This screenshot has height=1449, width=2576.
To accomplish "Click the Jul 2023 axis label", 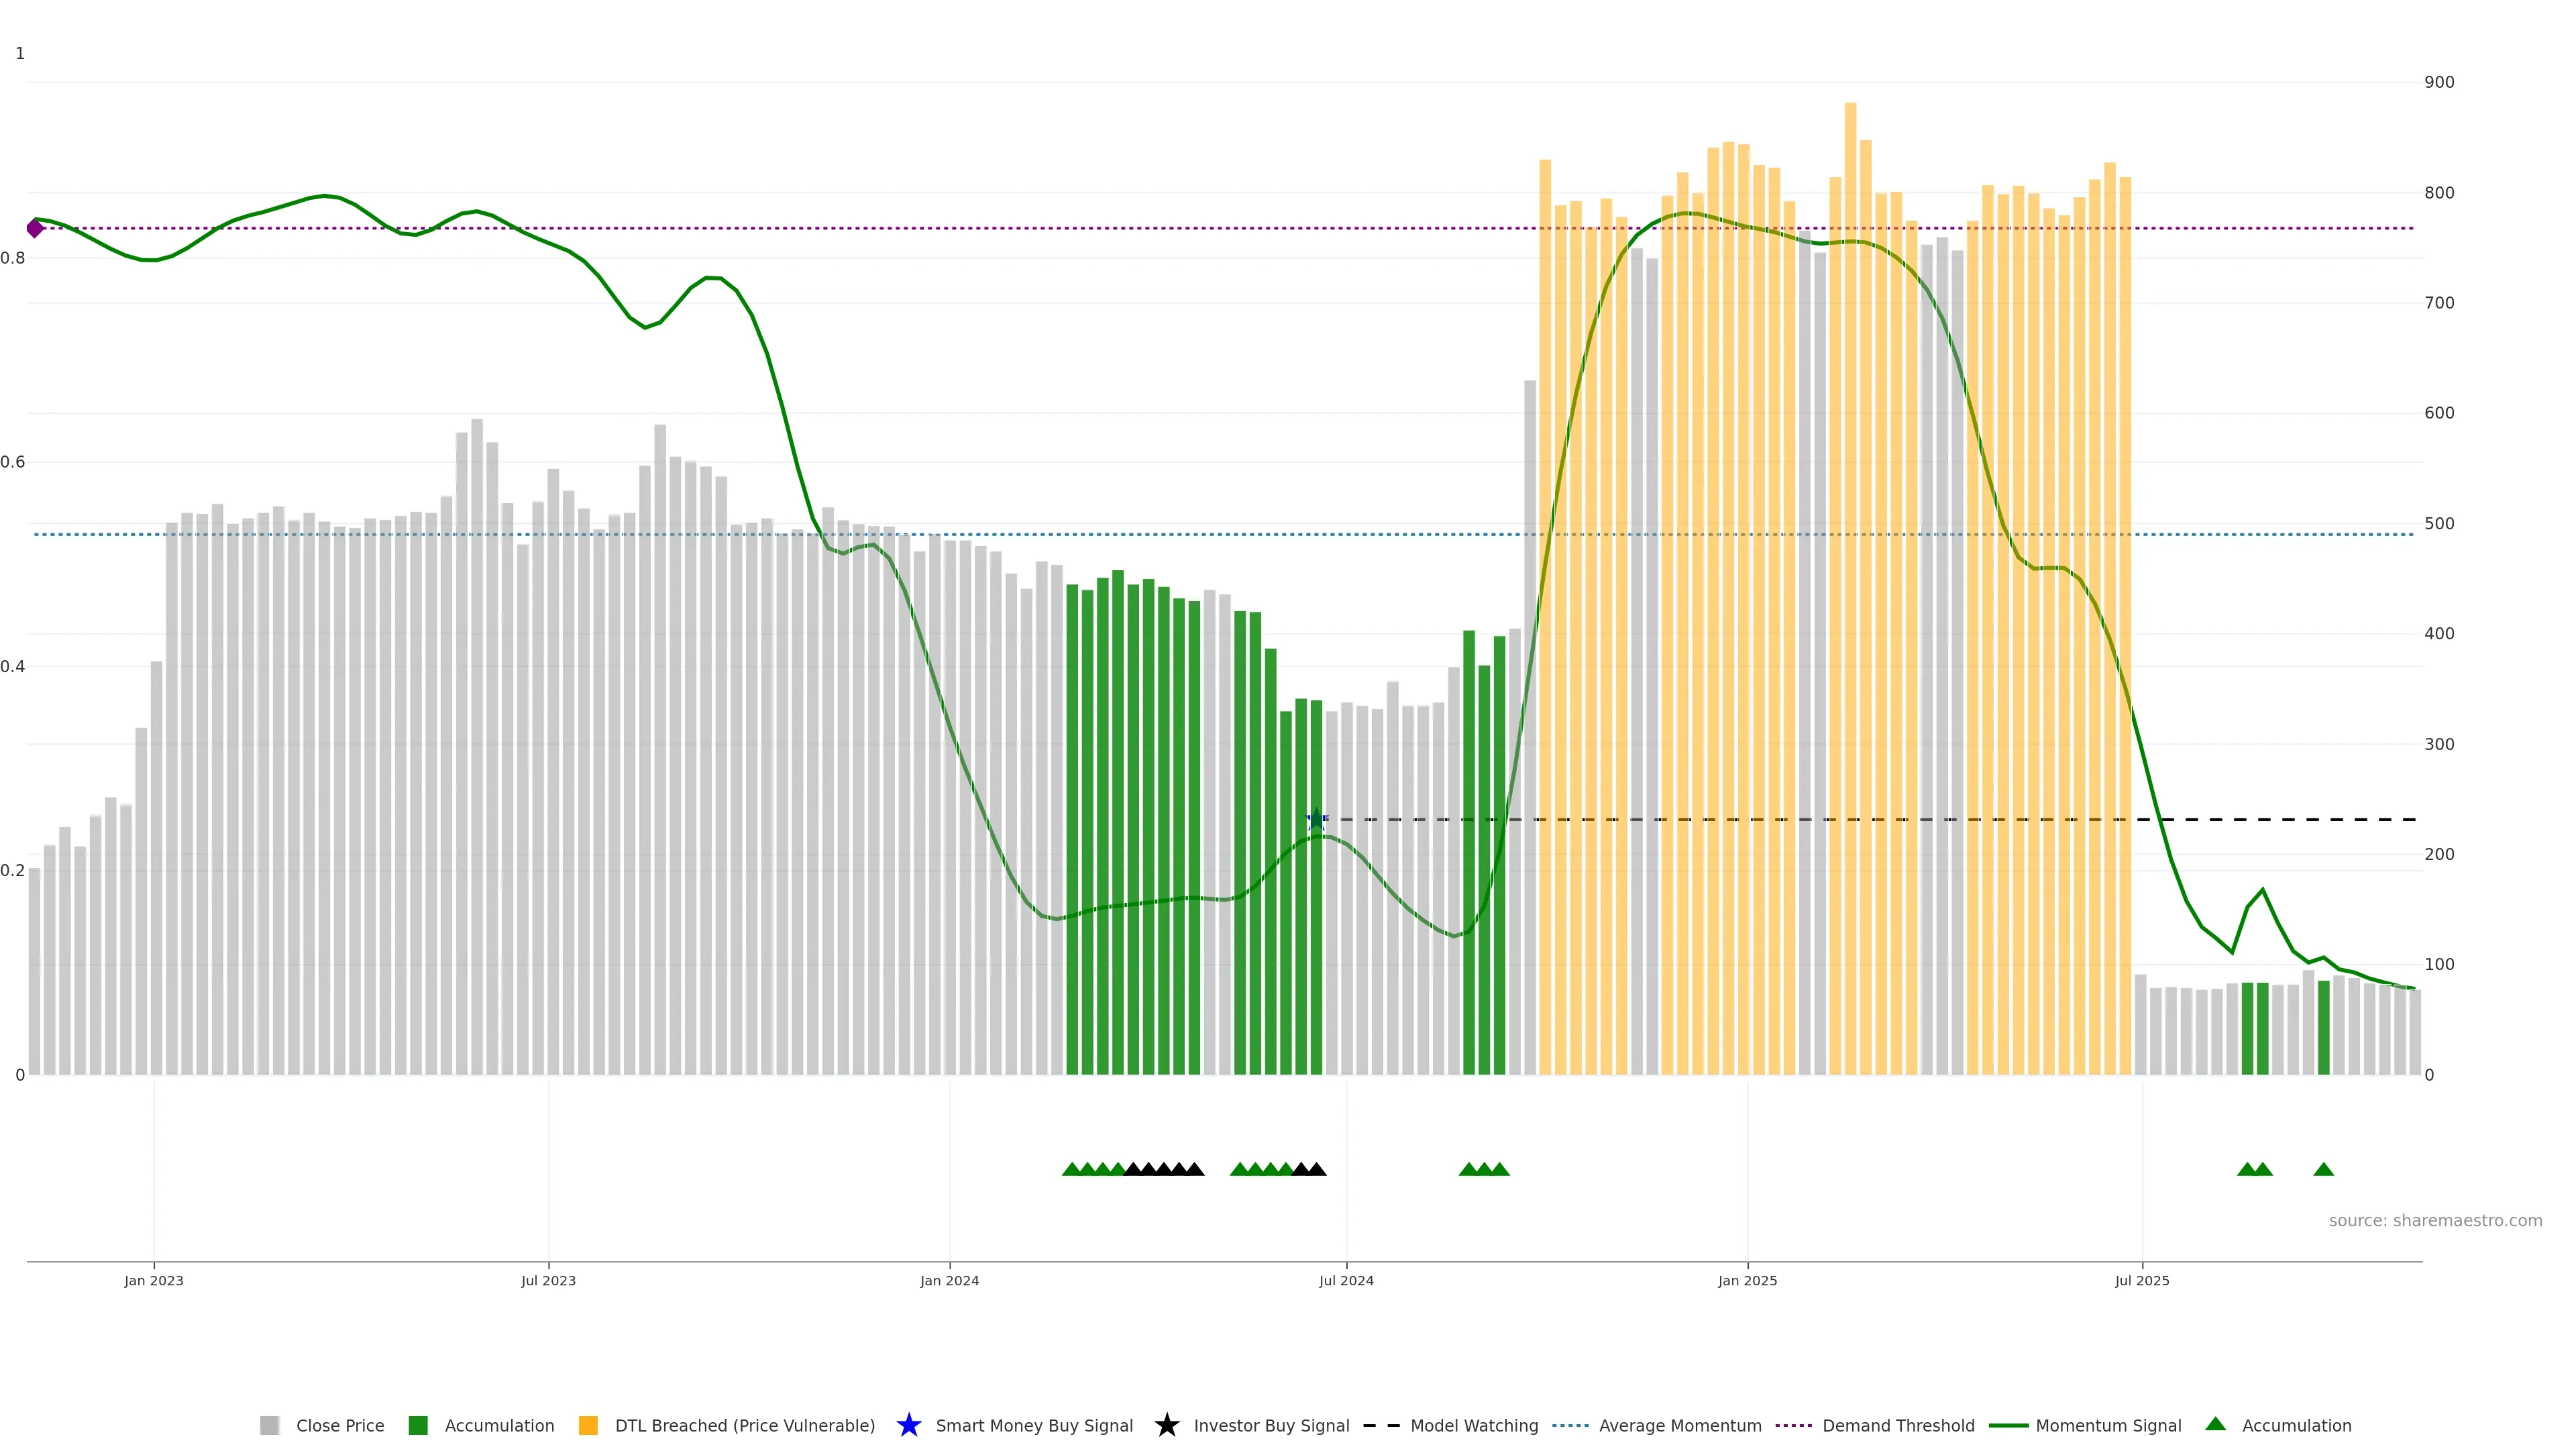I will (x=548, y=1280).
